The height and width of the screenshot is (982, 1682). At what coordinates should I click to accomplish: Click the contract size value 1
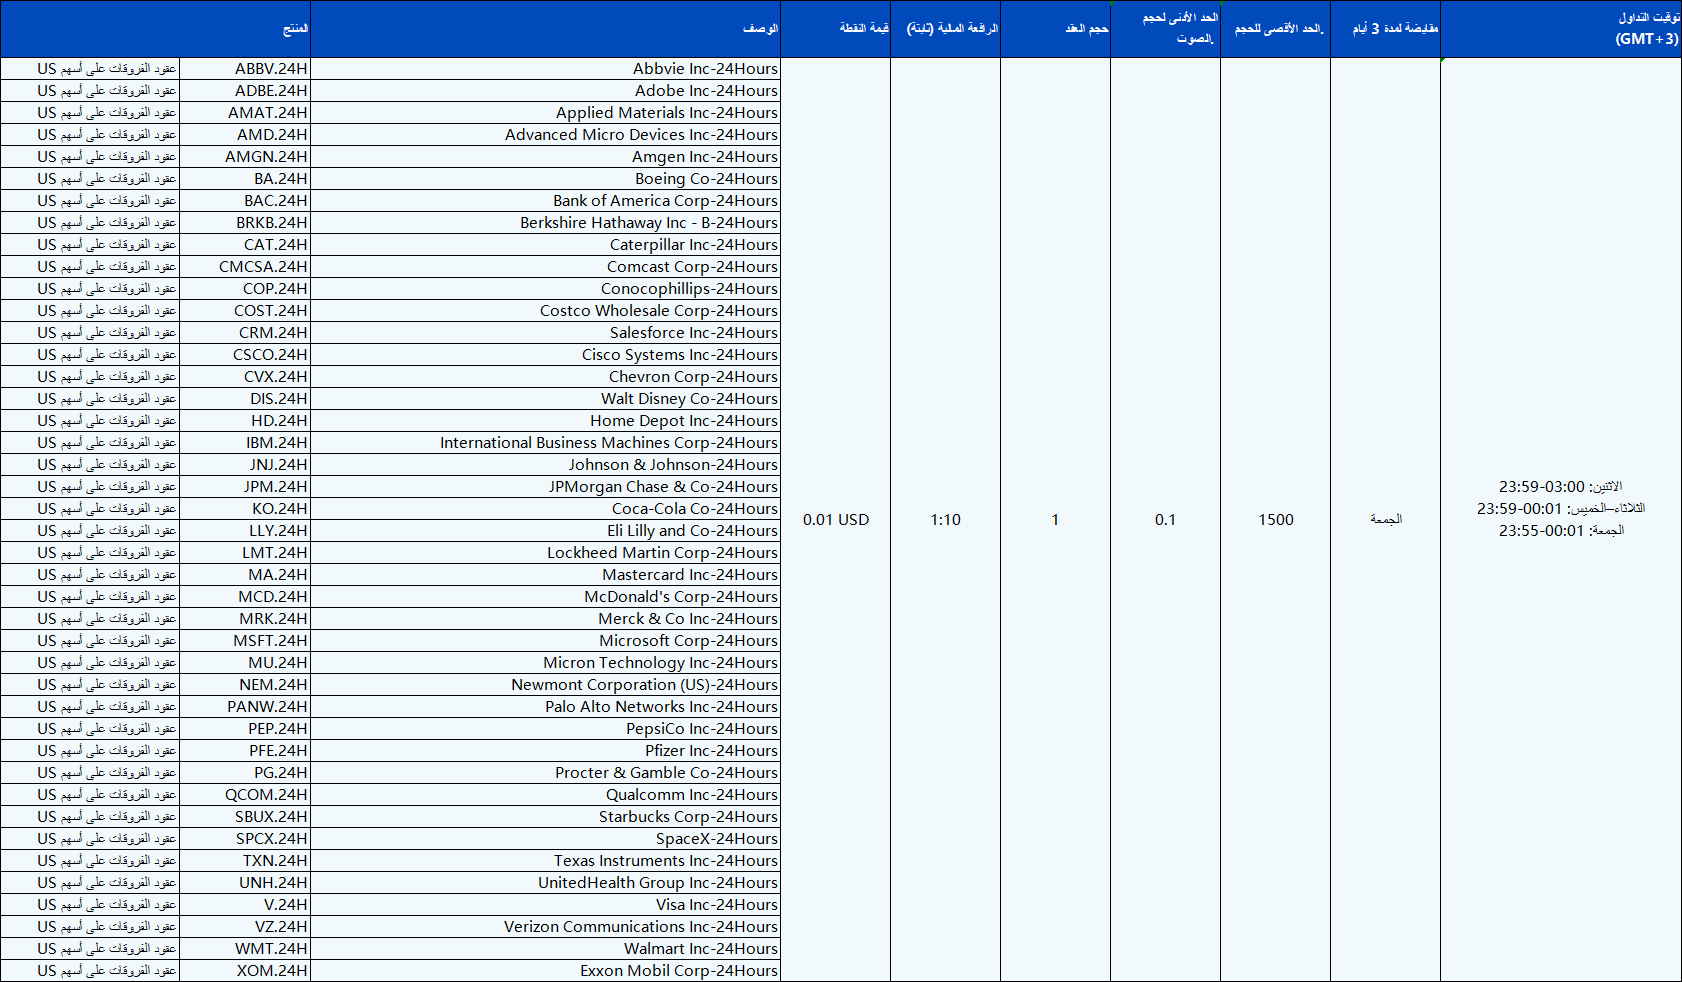[1055, 520]
